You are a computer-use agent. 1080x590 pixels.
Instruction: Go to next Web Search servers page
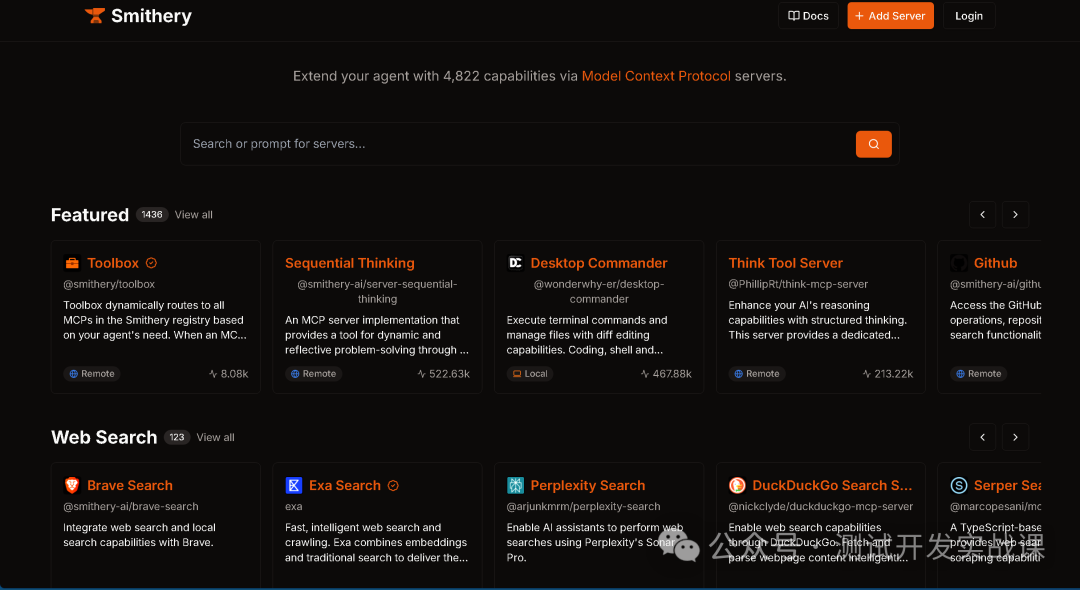tap(1015, 437)
